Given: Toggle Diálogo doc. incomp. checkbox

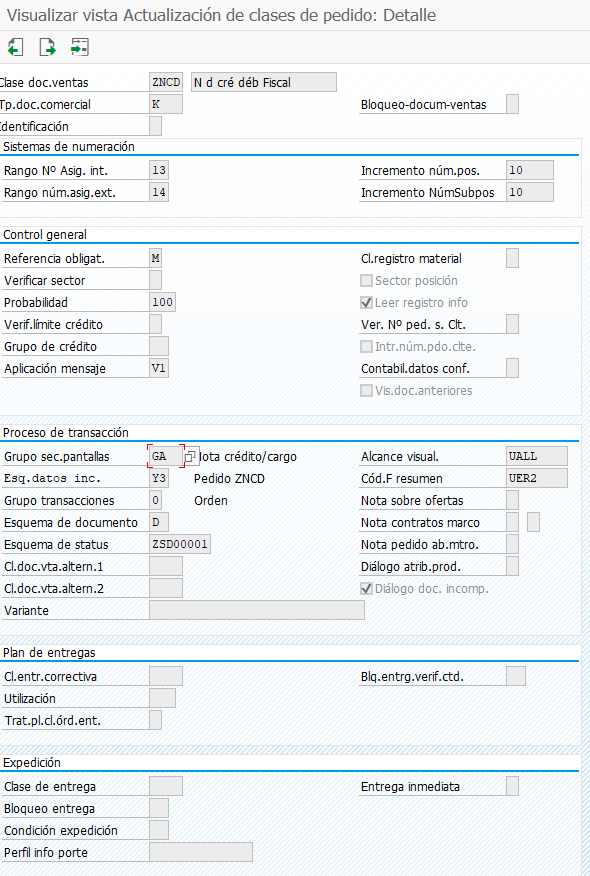Looking at the screenshot, I should pyautogui.click(x=367, y=588).
